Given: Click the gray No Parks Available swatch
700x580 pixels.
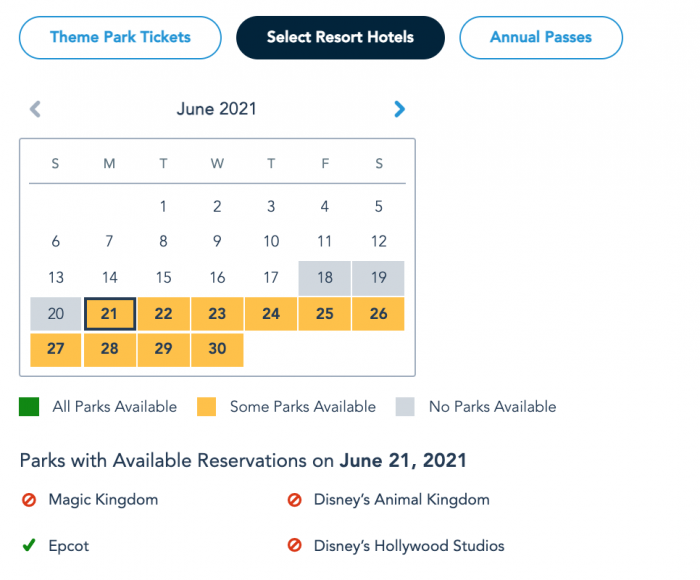Looking at the screenshot, I should (404, 407).
